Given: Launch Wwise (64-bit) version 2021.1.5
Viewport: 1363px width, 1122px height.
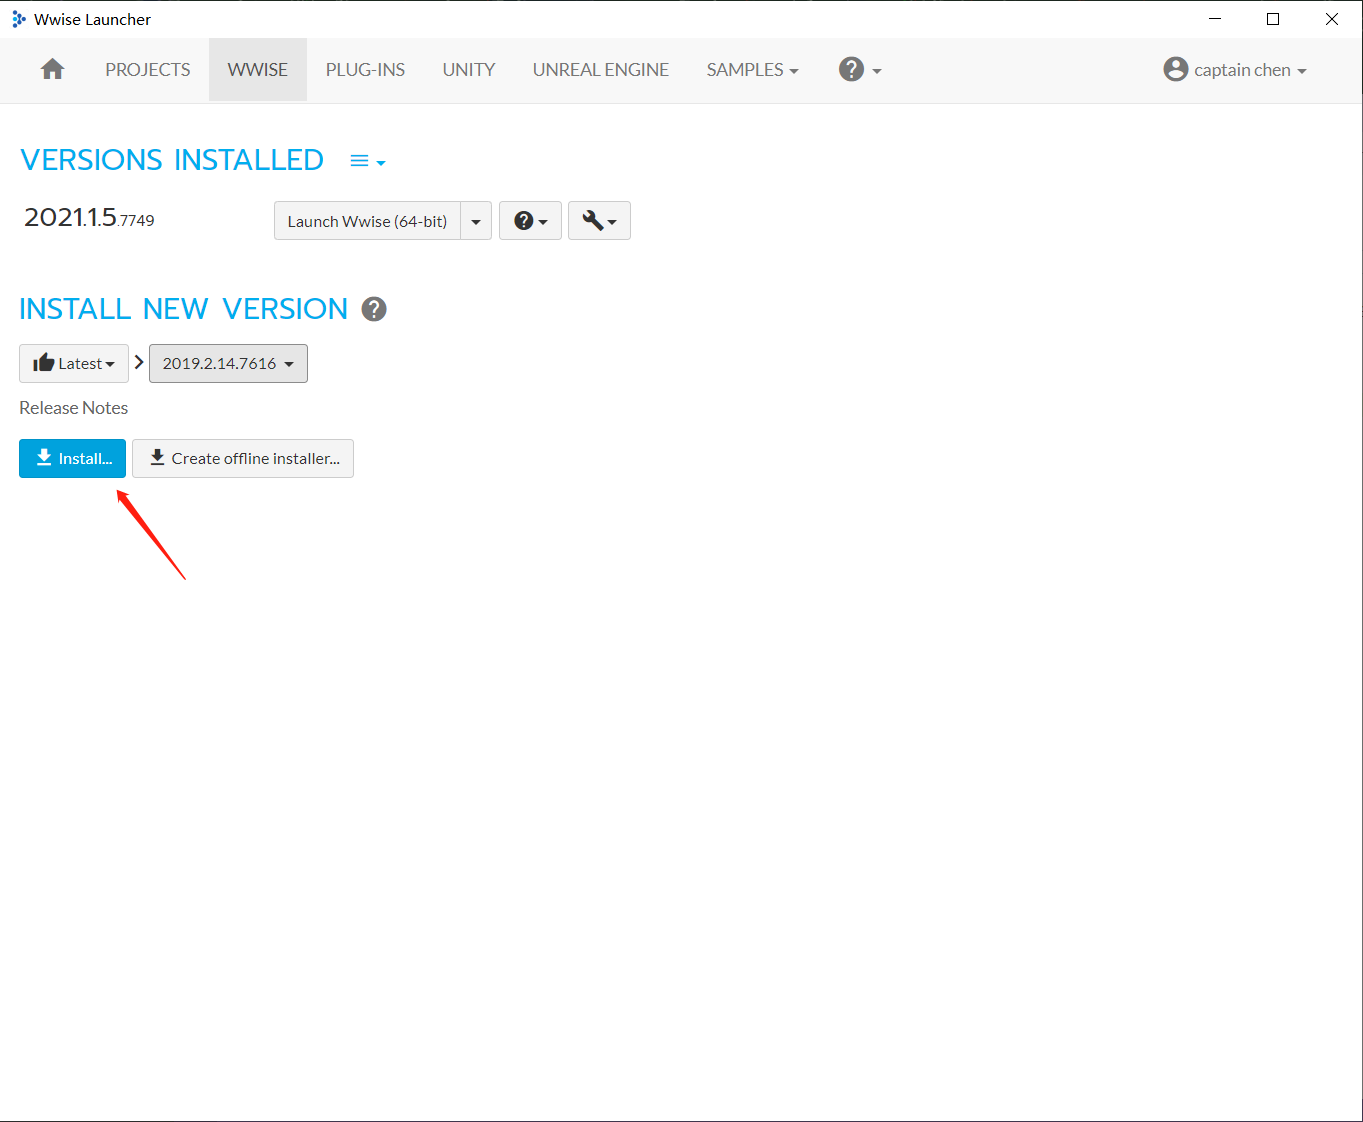Looking at the screenshot, I should pyautogui.click(x=367, y=221).
